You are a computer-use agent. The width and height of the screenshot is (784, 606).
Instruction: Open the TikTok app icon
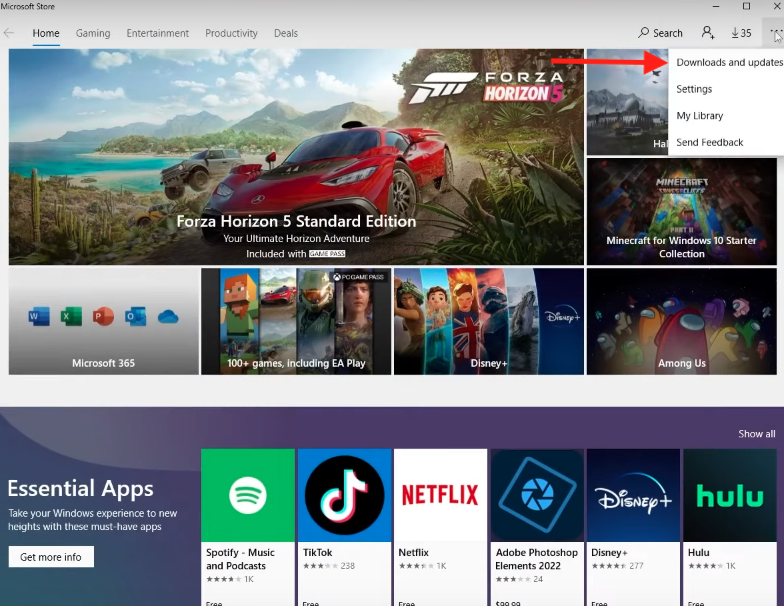click(344, 495)
